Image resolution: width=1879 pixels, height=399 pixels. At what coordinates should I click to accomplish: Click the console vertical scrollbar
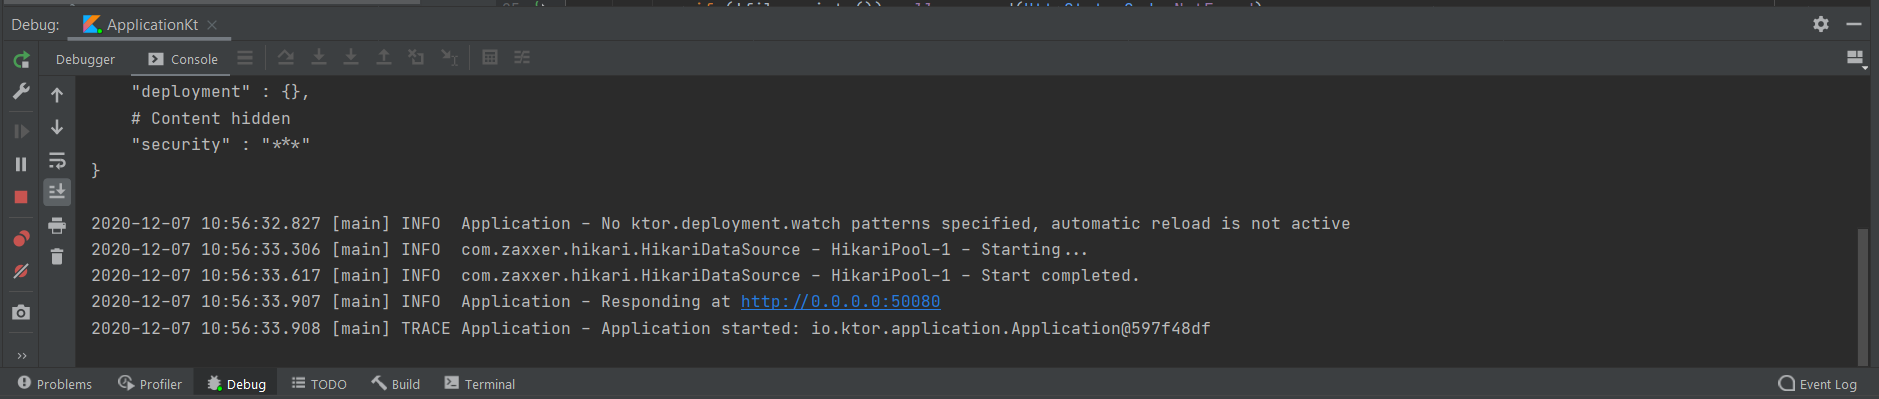tap(1863, 296)
